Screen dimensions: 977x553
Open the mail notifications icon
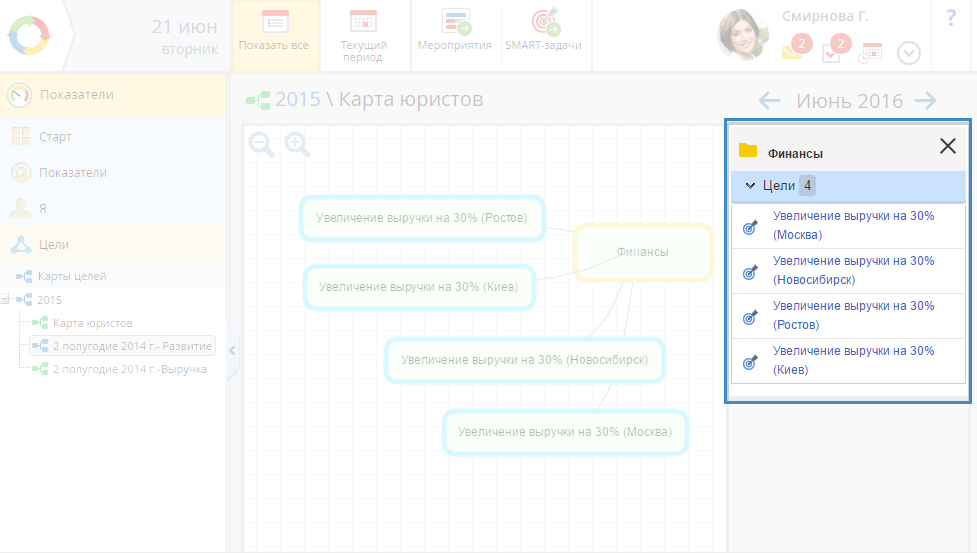pyautogui.click(x=794, y=51)
